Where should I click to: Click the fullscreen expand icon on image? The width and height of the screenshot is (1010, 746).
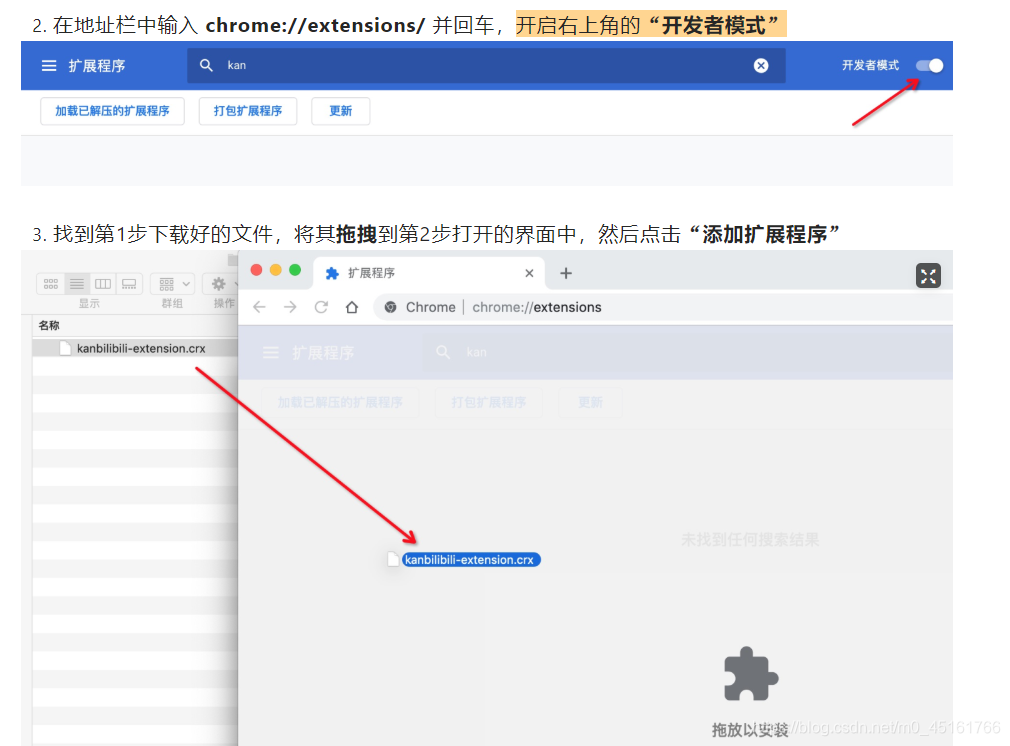tap(928, 276)
